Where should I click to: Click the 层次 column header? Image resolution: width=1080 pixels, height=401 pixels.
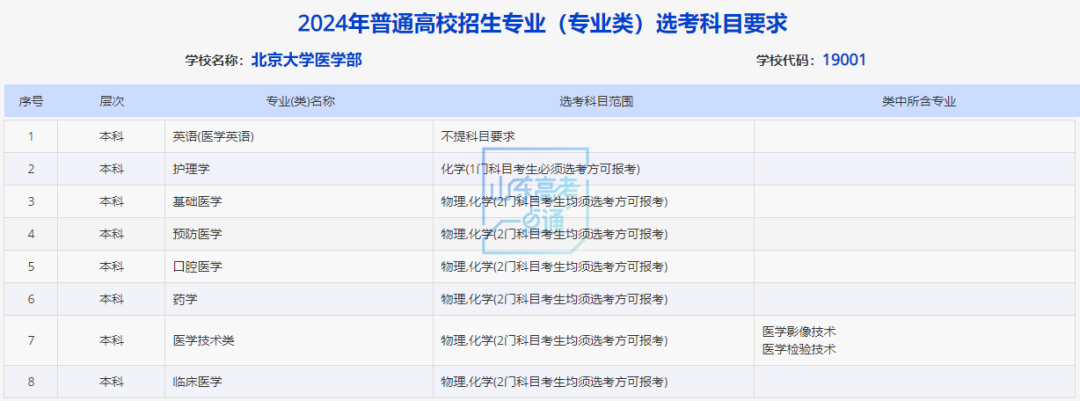pos(112,101)
